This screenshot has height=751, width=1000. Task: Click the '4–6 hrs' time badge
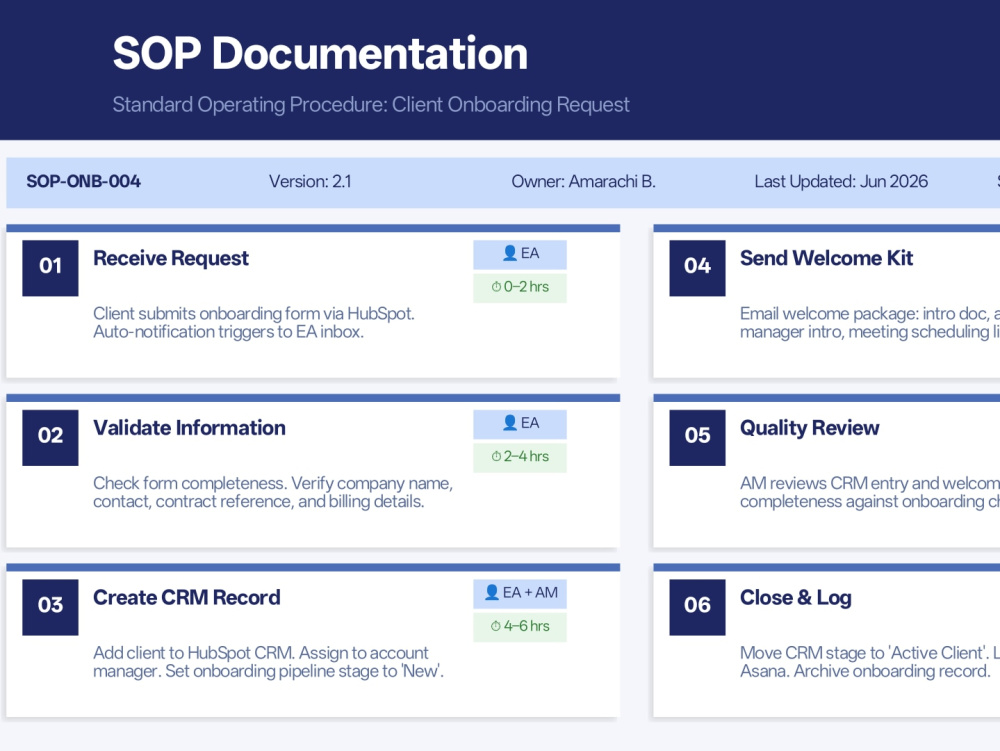tap(520, 627)
